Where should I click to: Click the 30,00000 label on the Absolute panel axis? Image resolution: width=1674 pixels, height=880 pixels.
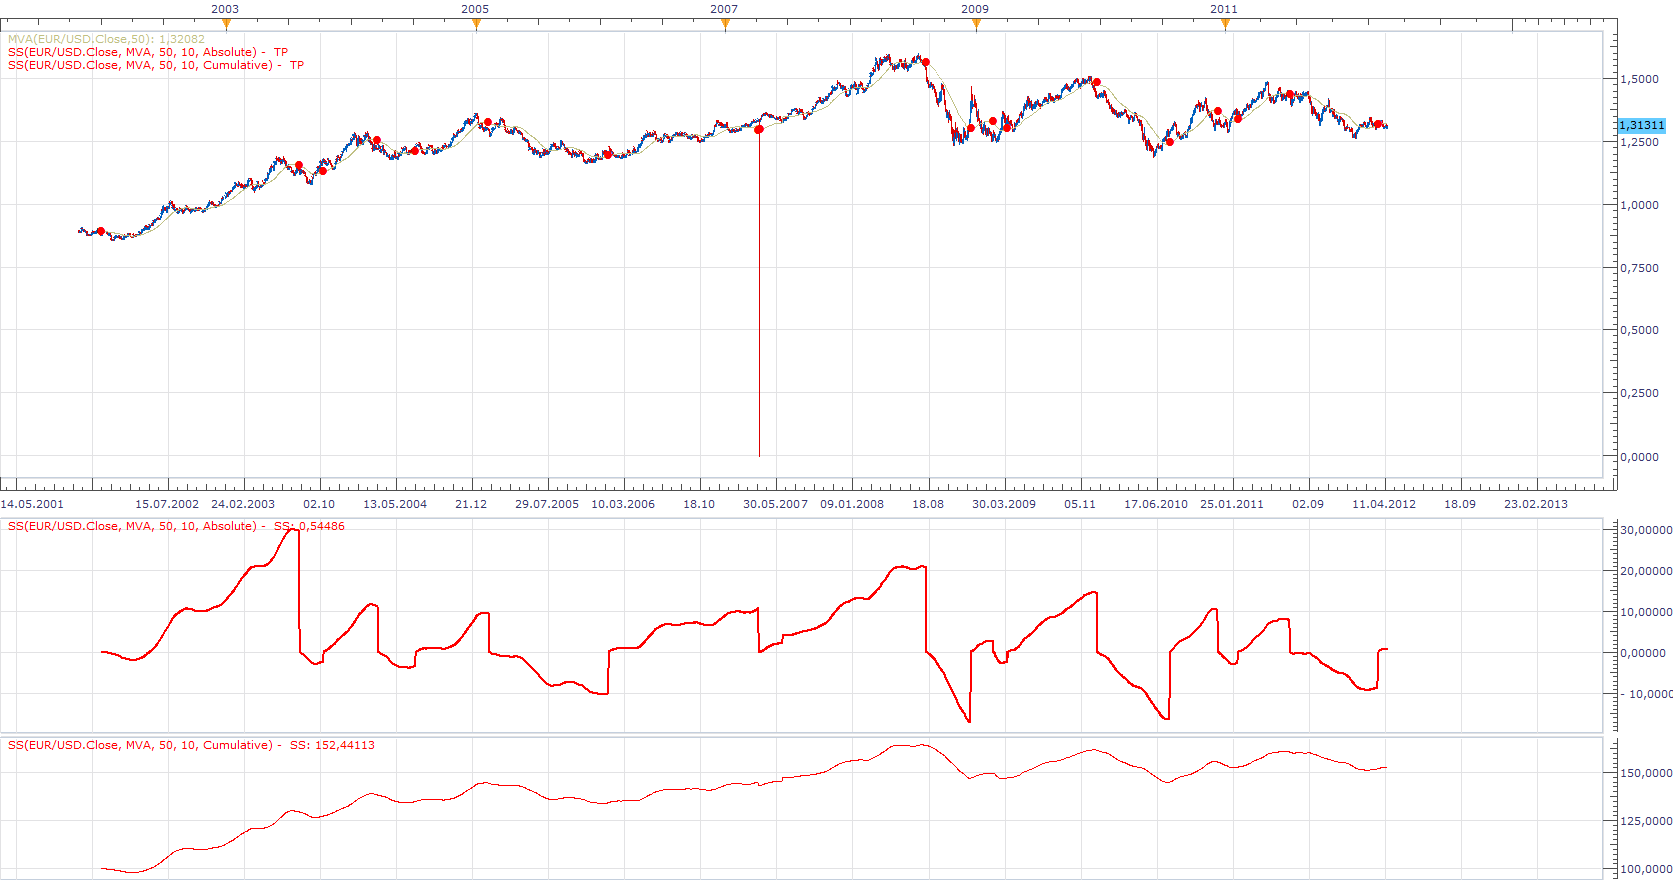pos(1646,530)
